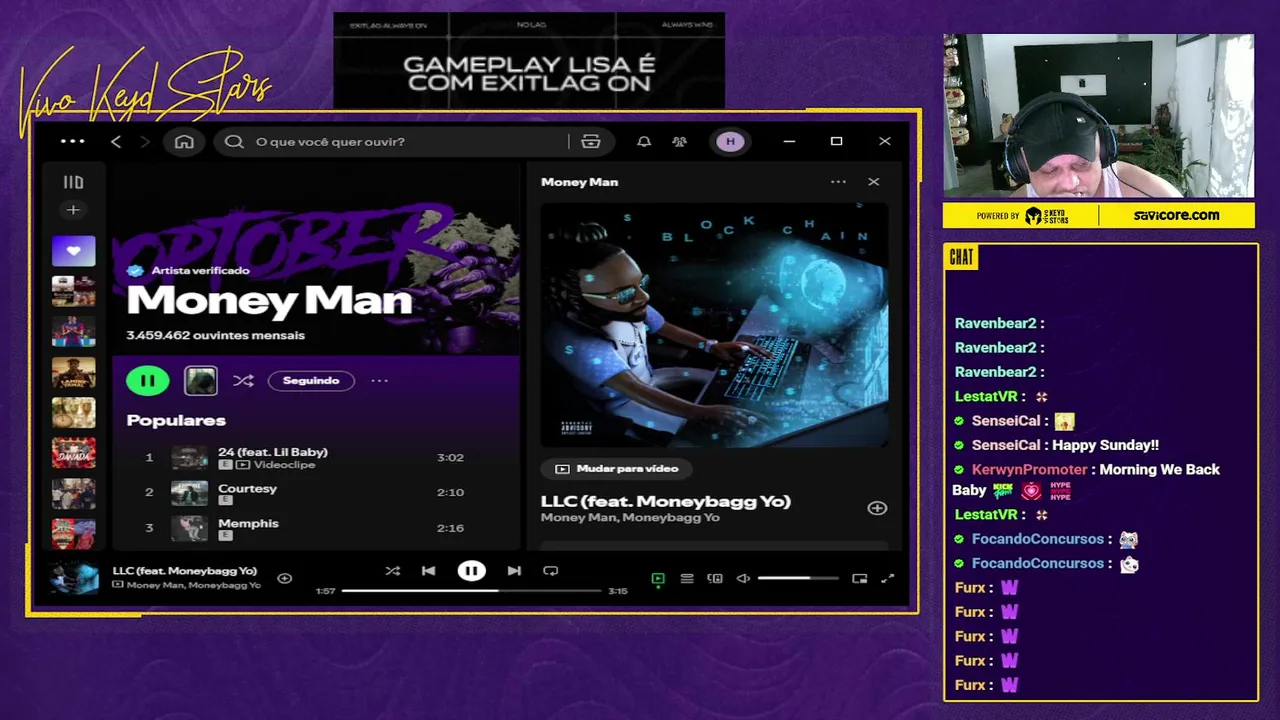Play '24 (feat. Lil Baby)' track
1280x720 pixels.
315,458
